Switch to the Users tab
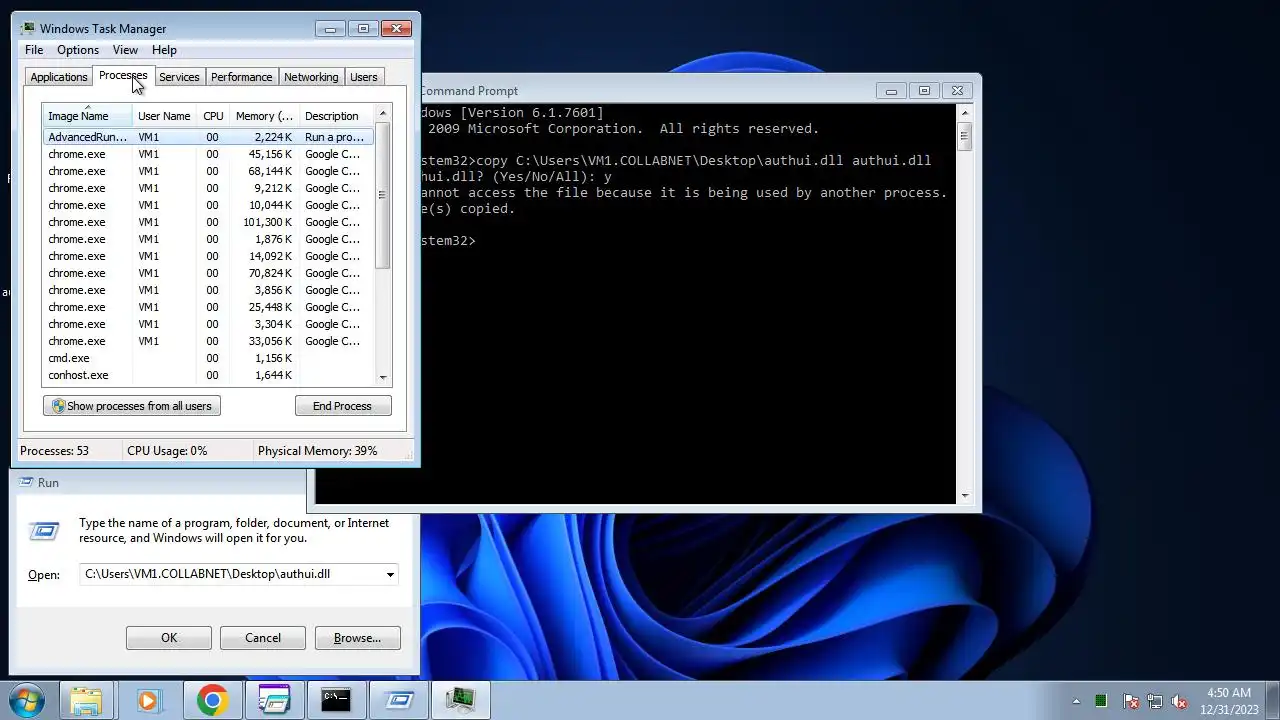The height and width of the screenshot is (720, 1280). pos(364,77)
